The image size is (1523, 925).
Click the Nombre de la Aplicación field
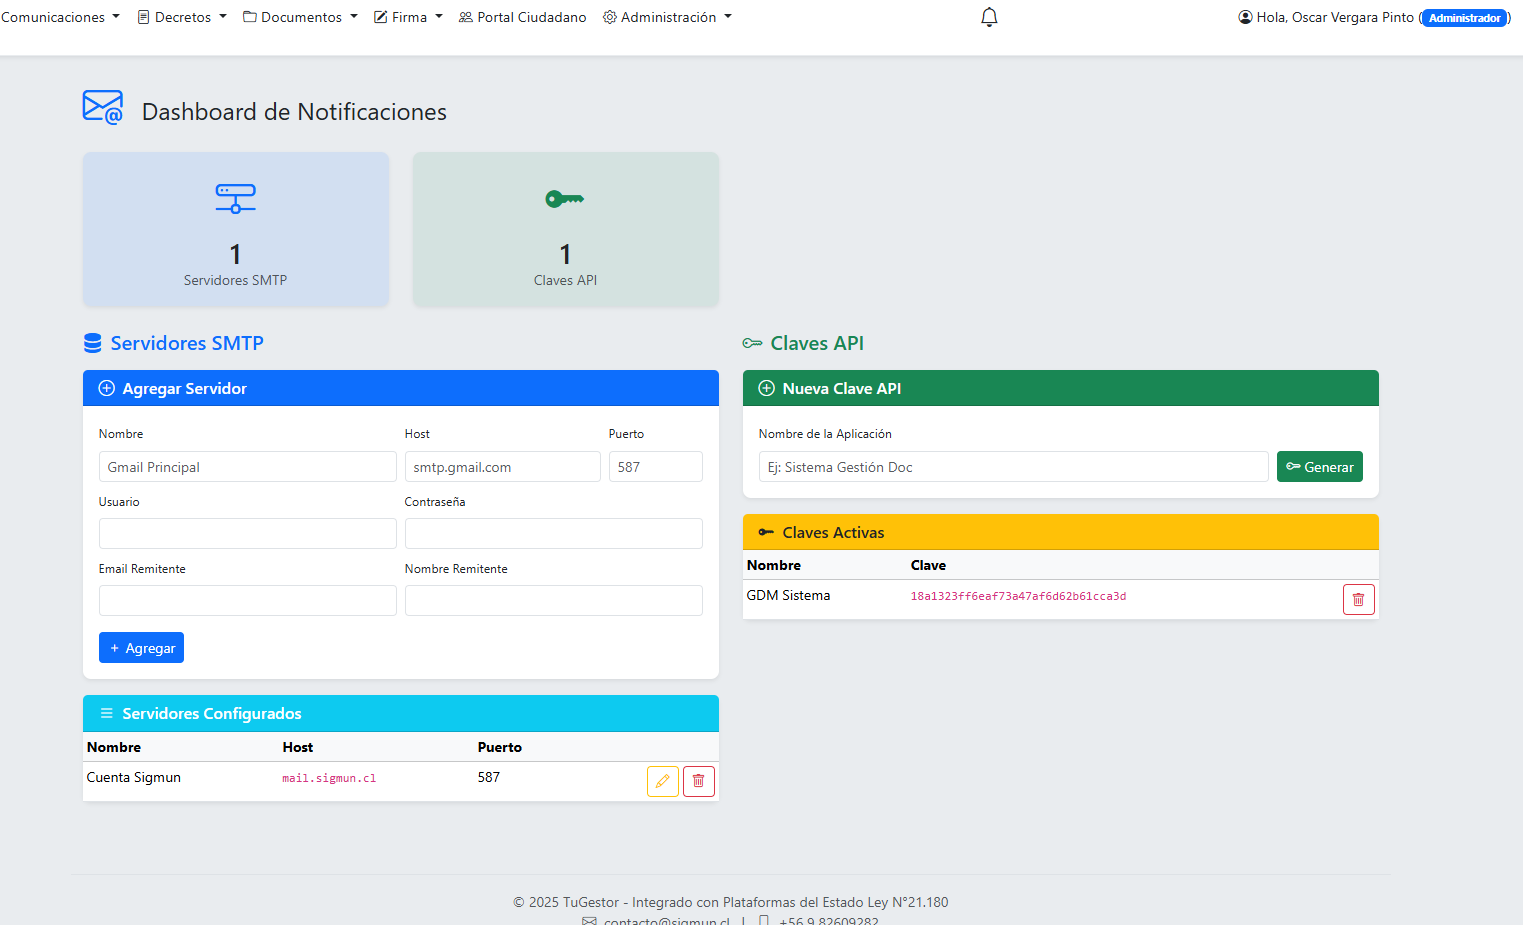click(x=1013, y=467)
